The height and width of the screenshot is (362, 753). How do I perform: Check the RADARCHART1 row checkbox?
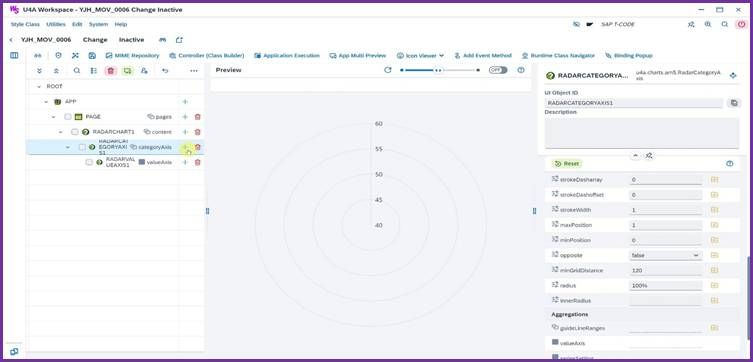(74, 132)
